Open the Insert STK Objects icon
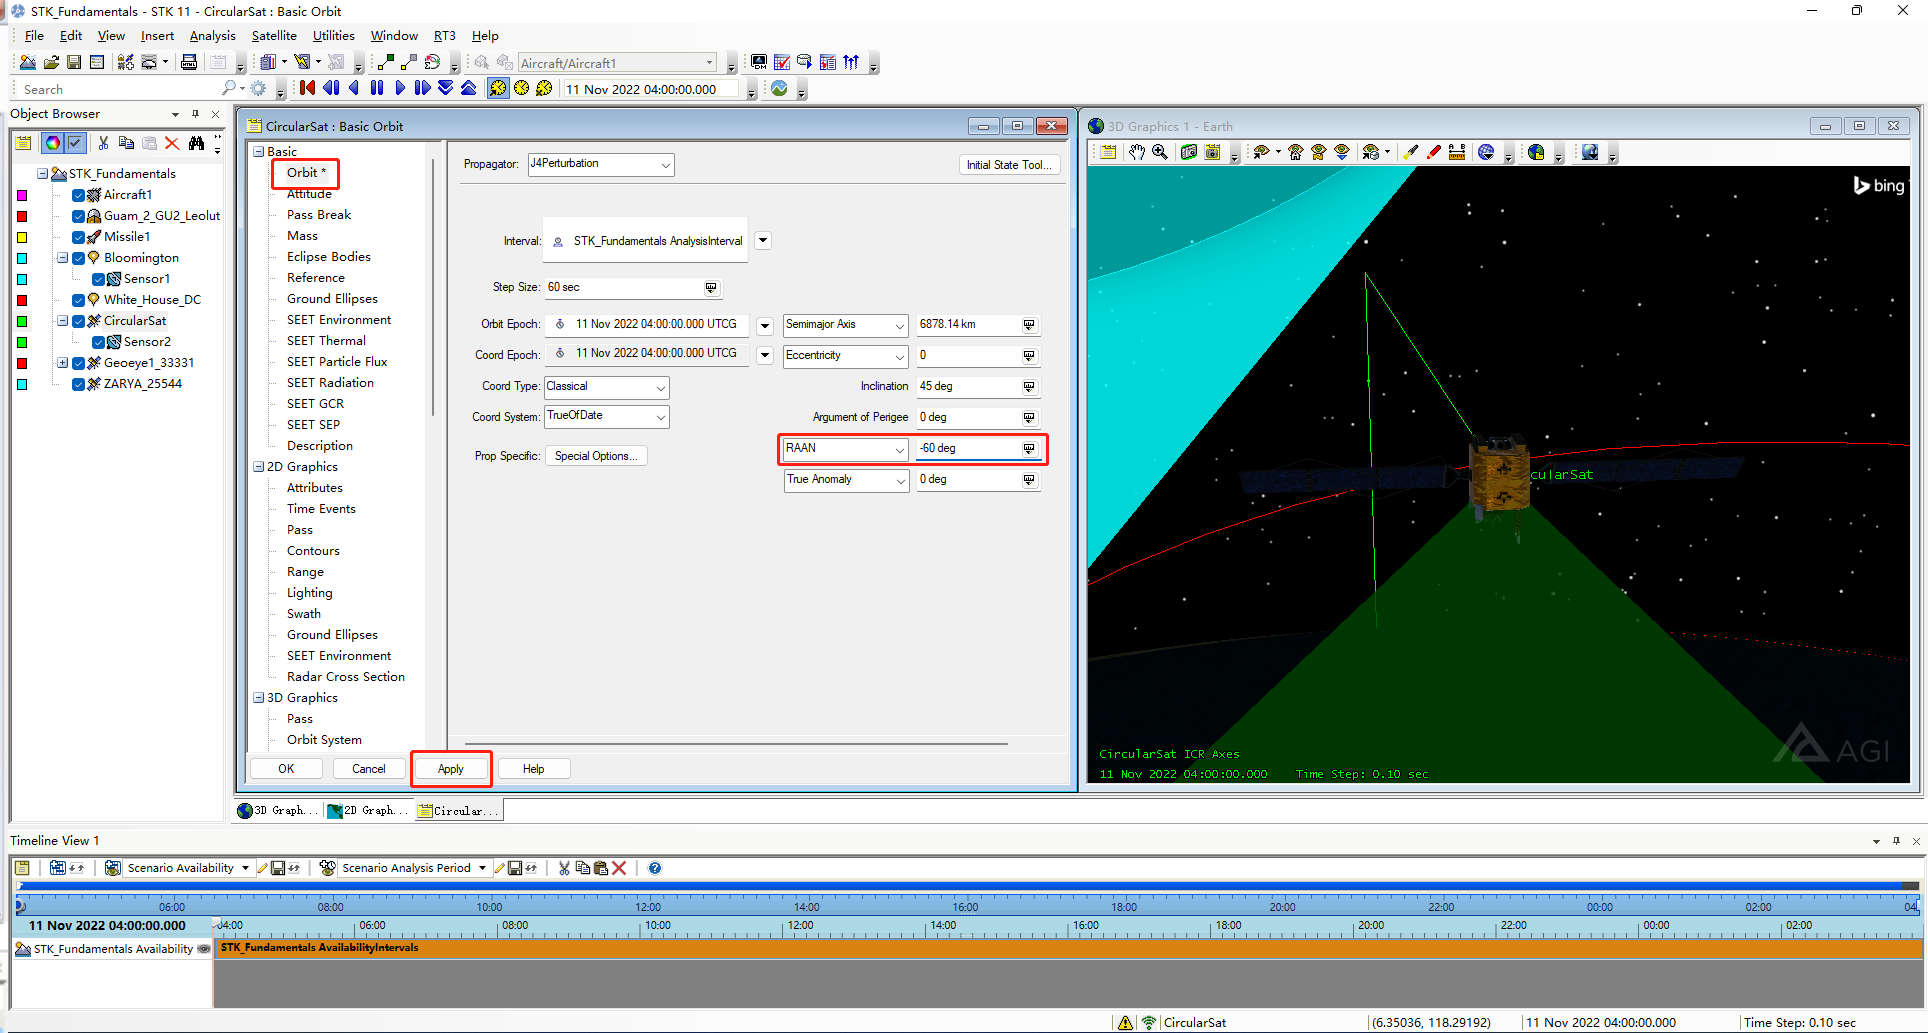The height and width of the screenshot is (1033, 1928). tap(125, 62)
